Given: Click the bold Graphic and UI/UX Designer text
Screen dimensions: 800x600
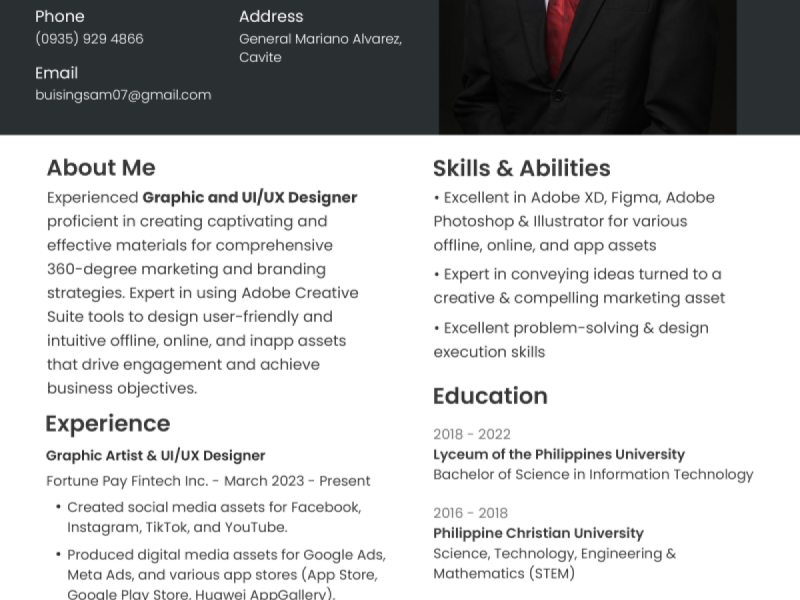Looking at the screenshot, I should tap(250, 197).
